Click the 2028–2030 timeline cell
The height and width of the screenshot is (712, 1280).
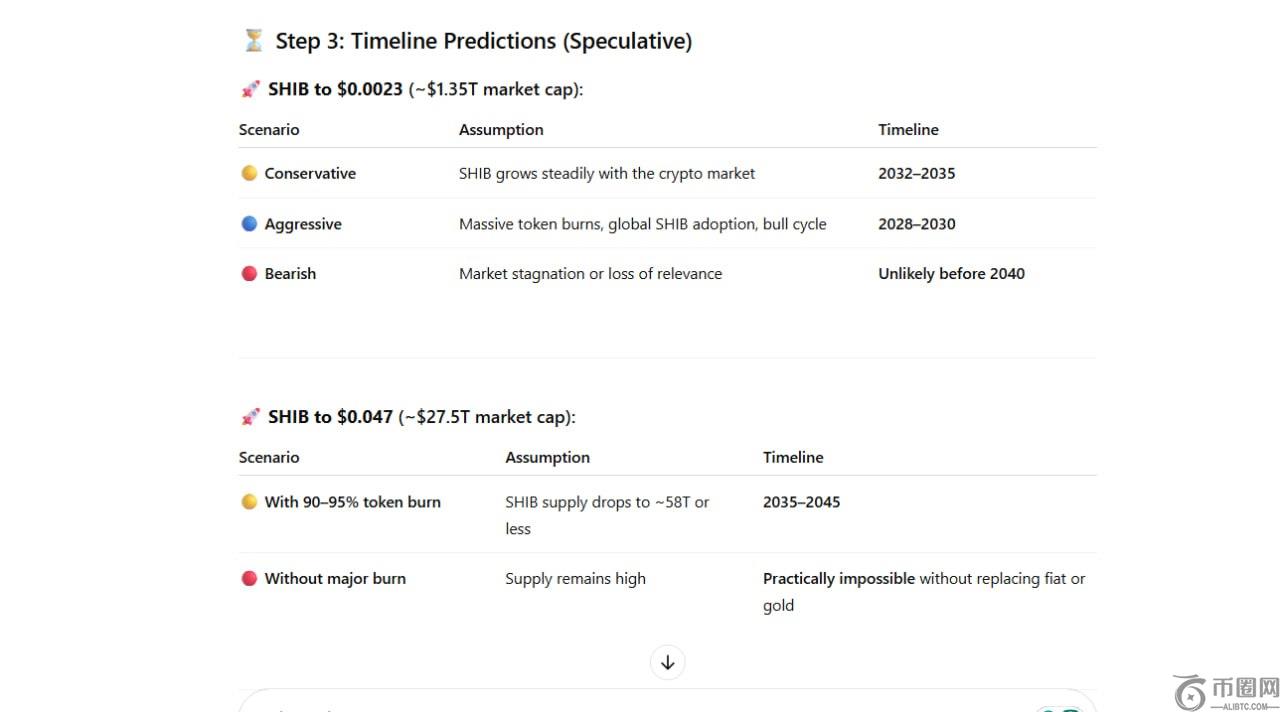click(916, 224)
